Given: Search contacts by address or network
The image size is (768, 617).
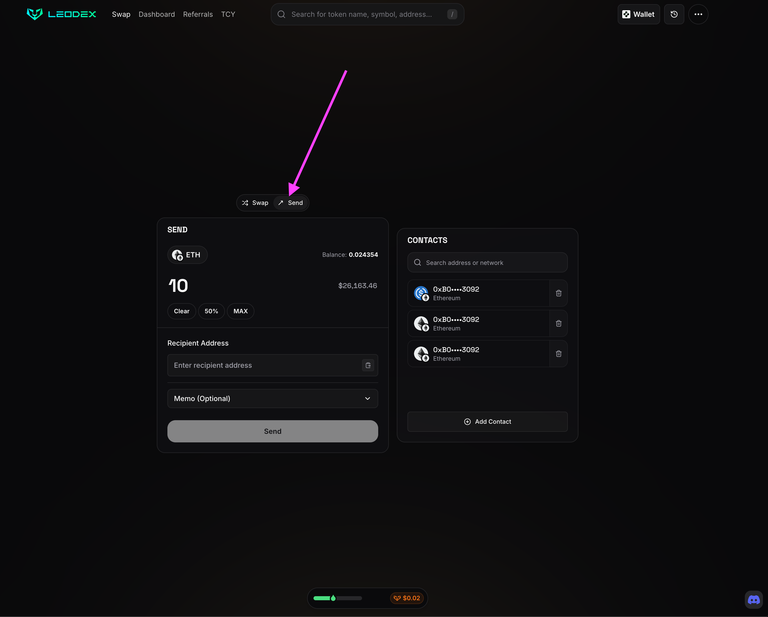Looking at the screenshot, I should click(487, 262).
